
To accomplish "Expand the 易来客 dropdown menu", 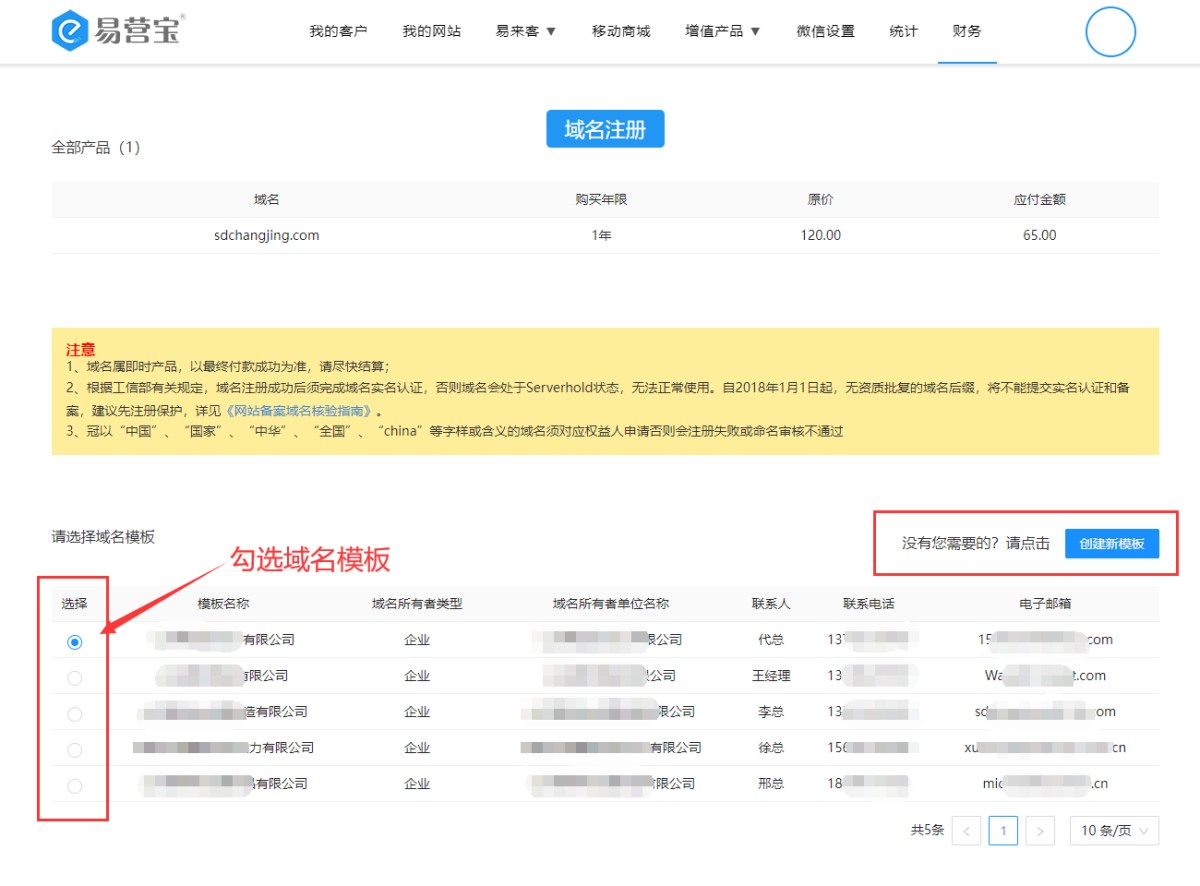I will point(526,31).
